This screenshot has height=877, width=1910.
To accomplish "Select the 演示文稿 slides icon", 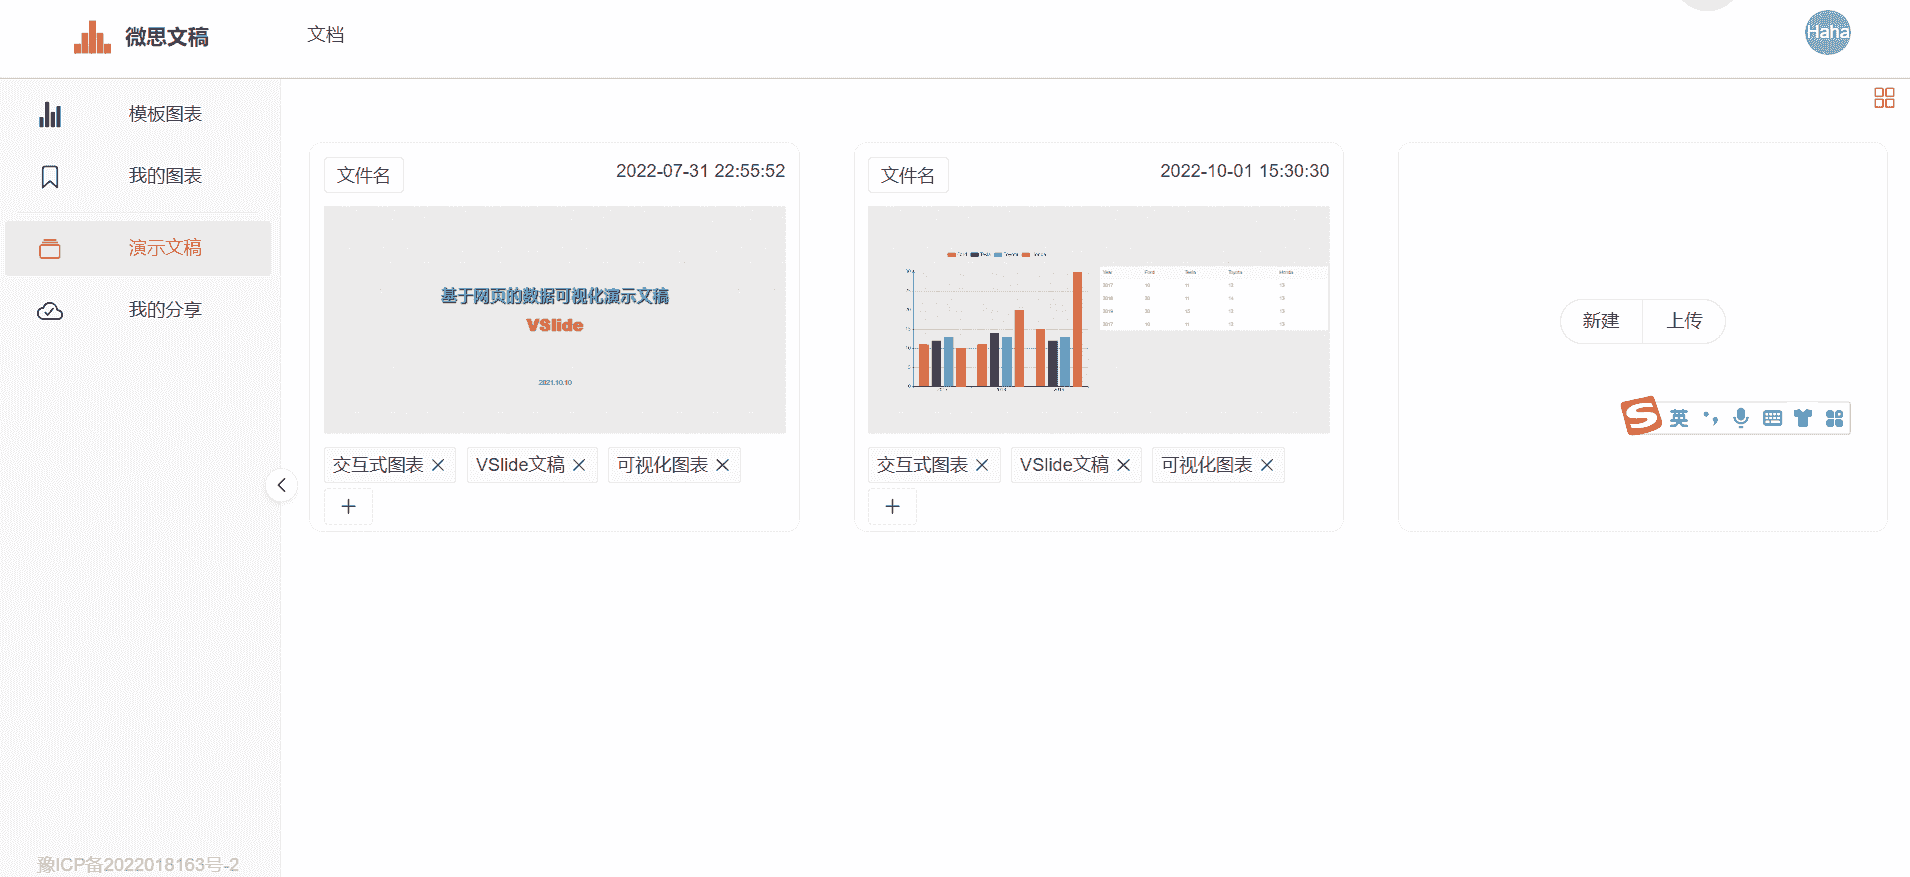I will [x=50, y=248].
